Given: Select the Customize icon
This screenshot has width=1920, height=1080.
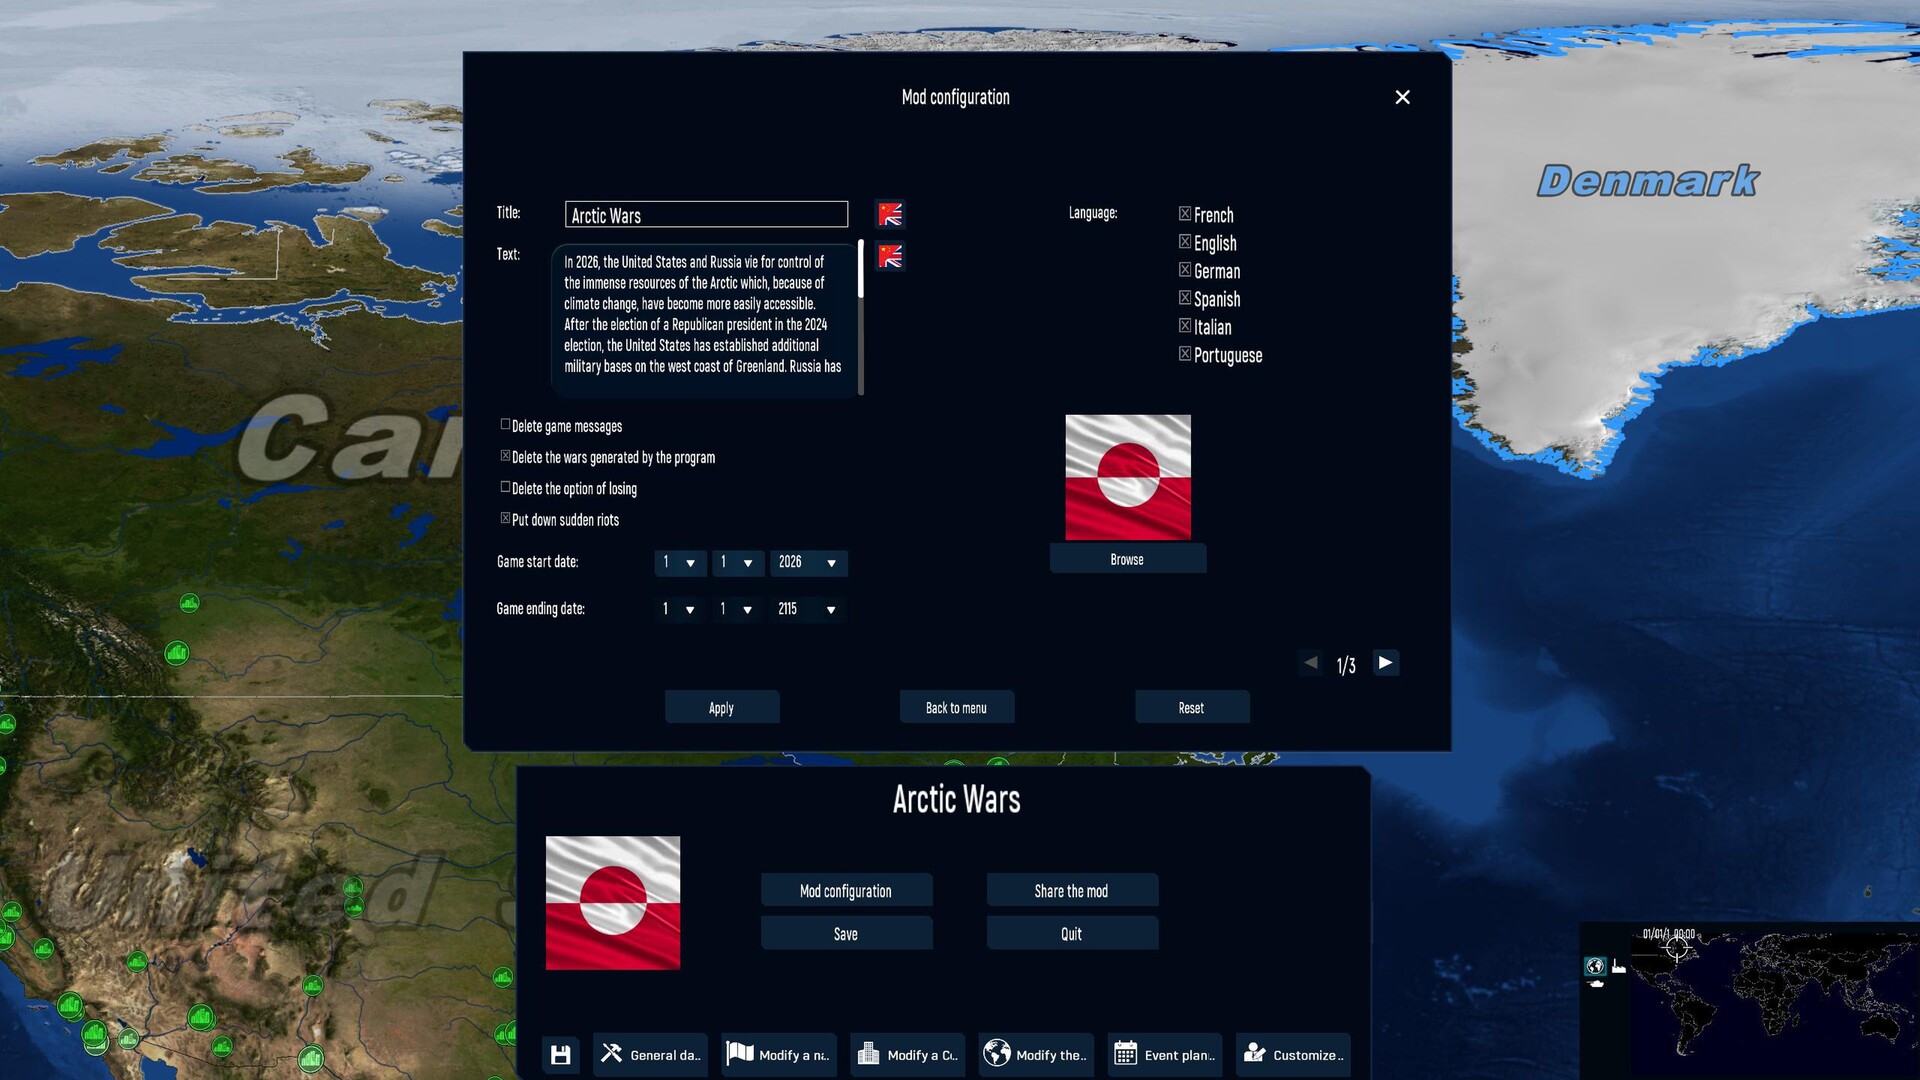Looking at the screenshot, I should pos(1253,1053).
